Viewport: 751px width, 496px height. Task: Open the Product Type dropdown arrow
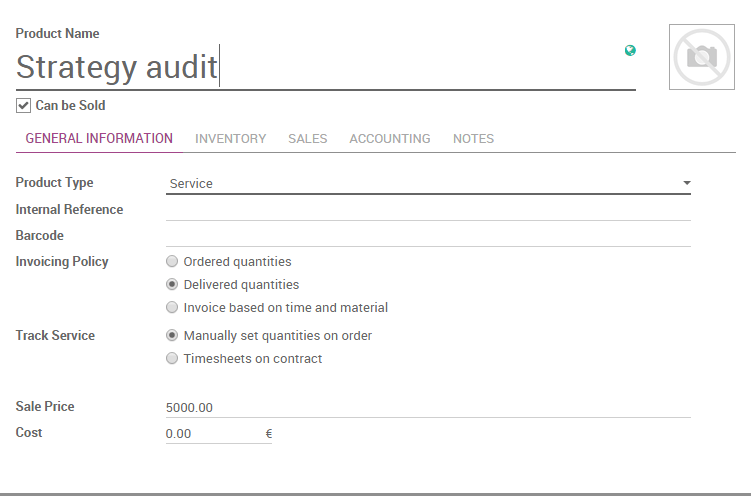pyautogui.click(x=687, y=184)
